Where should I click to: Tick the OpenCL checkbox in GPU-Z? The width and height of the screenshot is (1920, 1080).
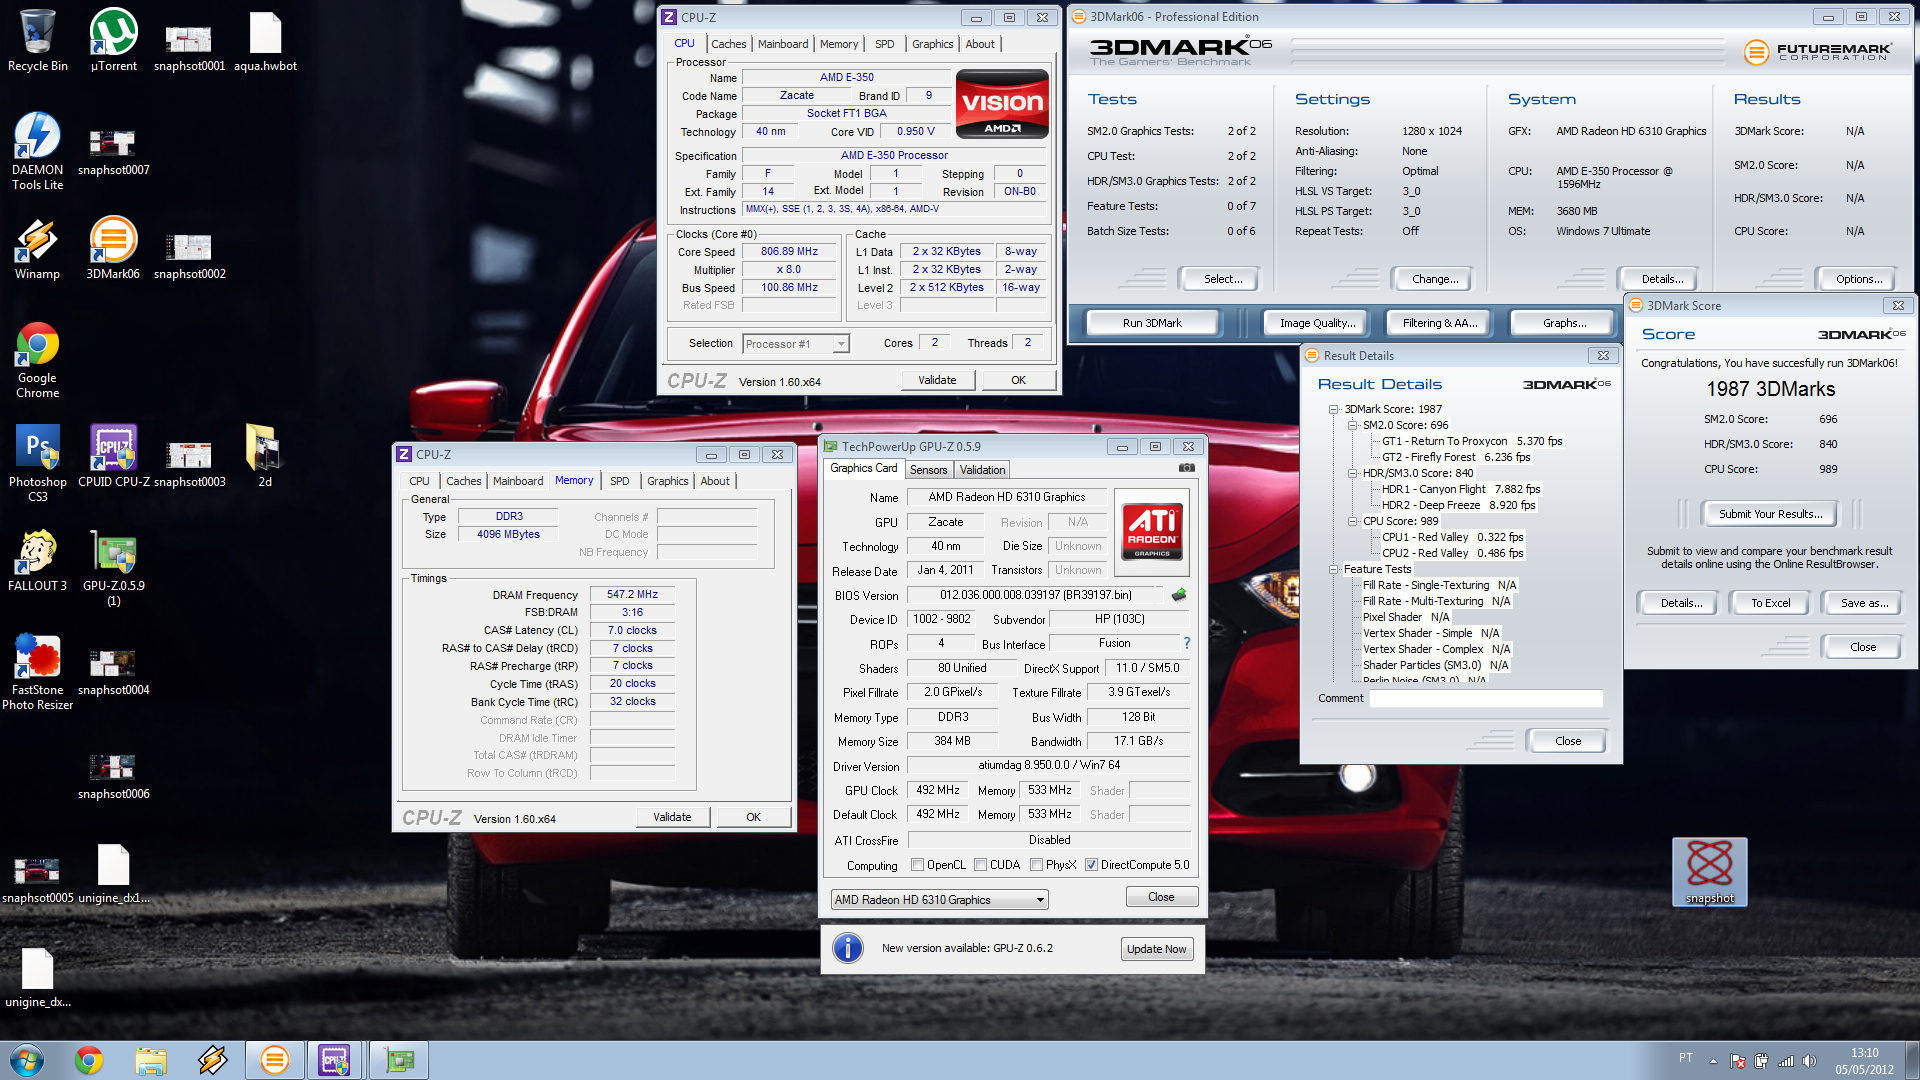(x=917, y=865)
